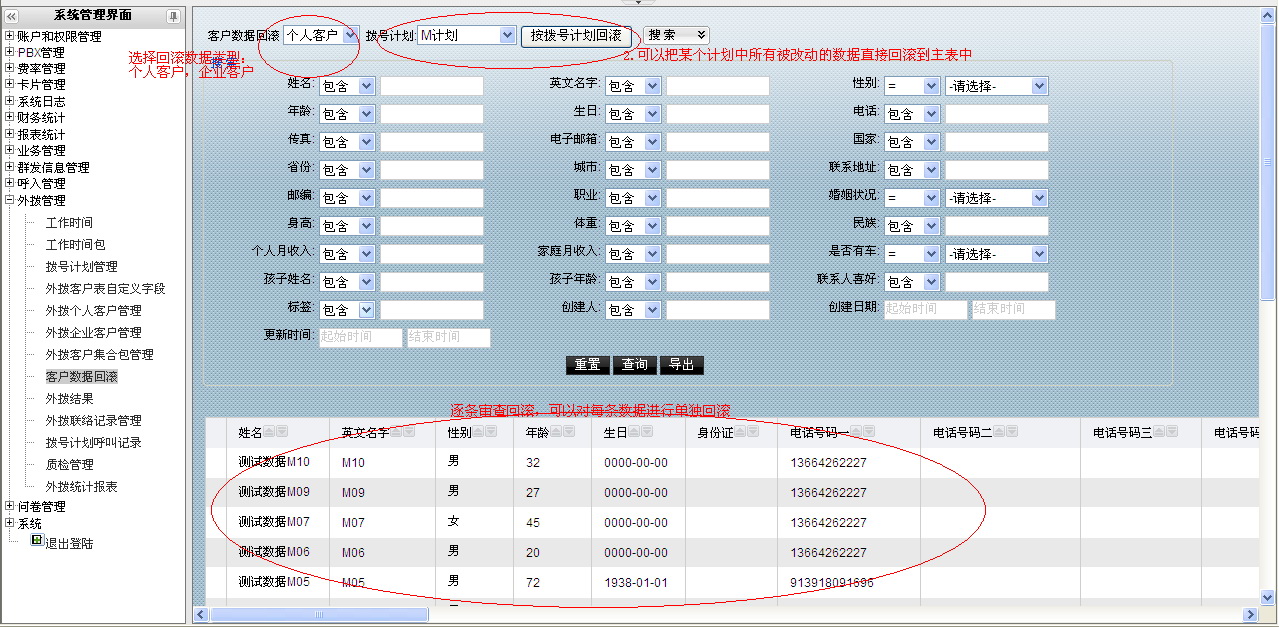Expand the 账户和权限管理 tree node

point(10,36)
